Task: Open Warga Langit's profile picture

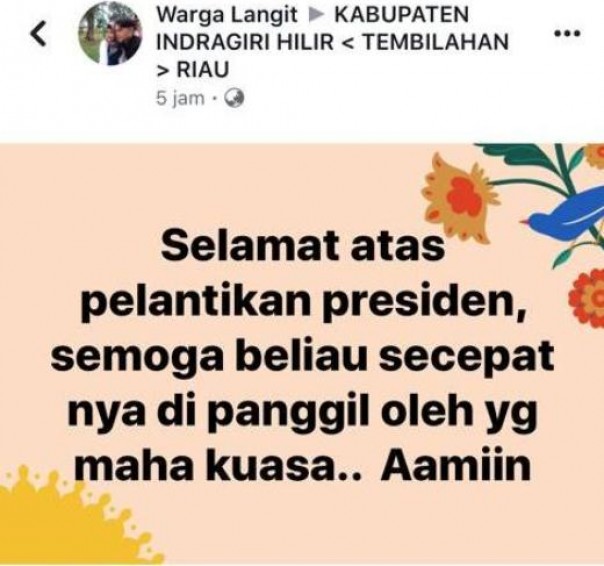Action: (x=111, y=34)
